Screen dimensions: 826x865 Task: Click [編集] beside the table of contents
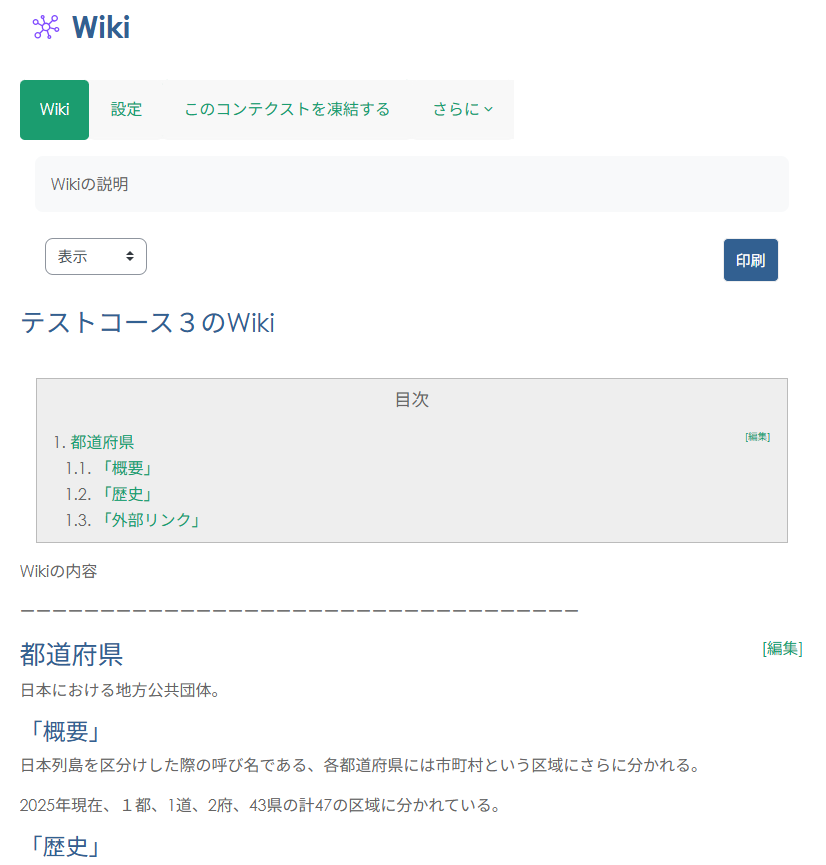(x=758, y=437)
